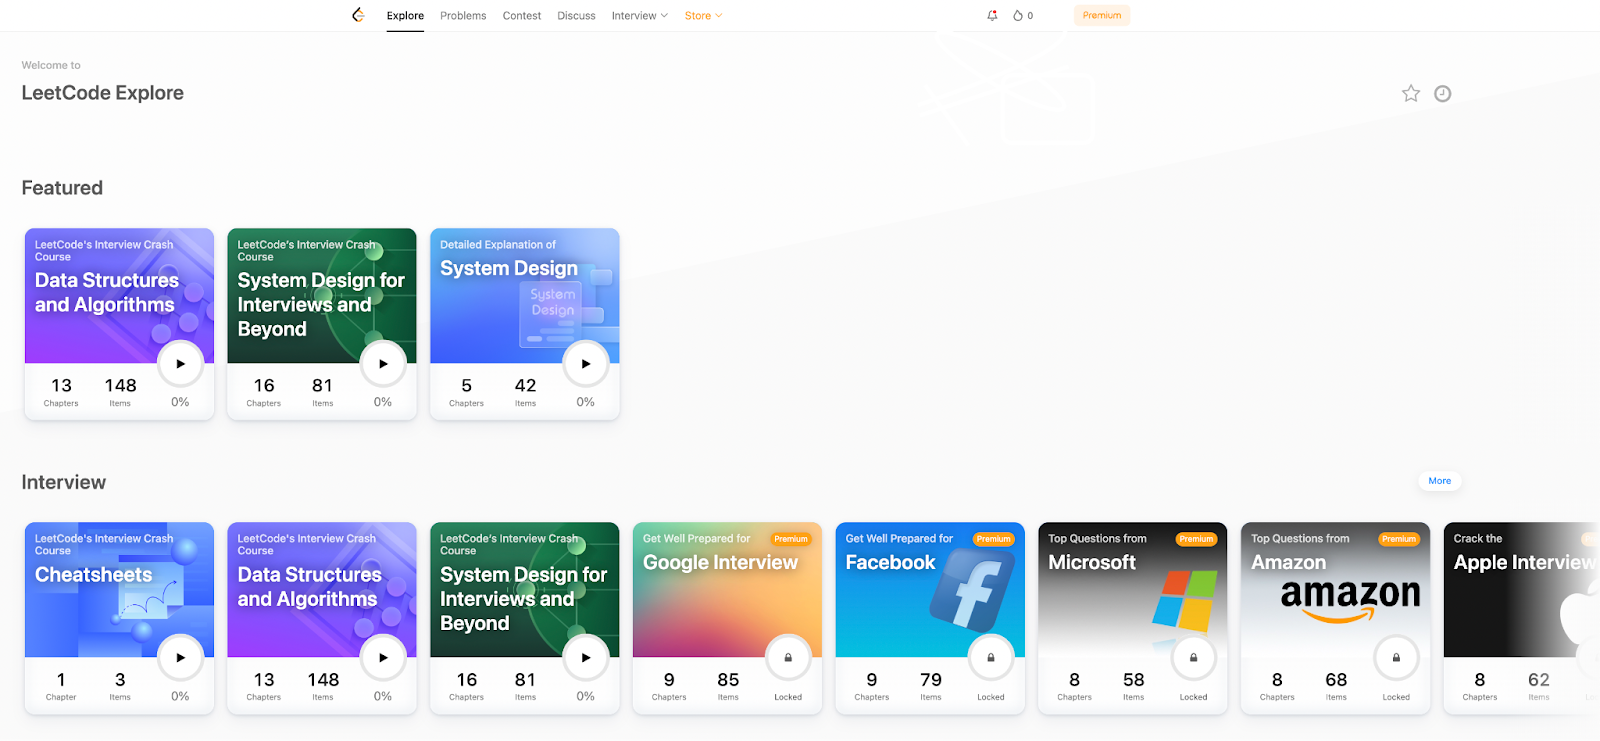
Task: Play Interview section System Design for Interviews
Action: coord(586,658)
